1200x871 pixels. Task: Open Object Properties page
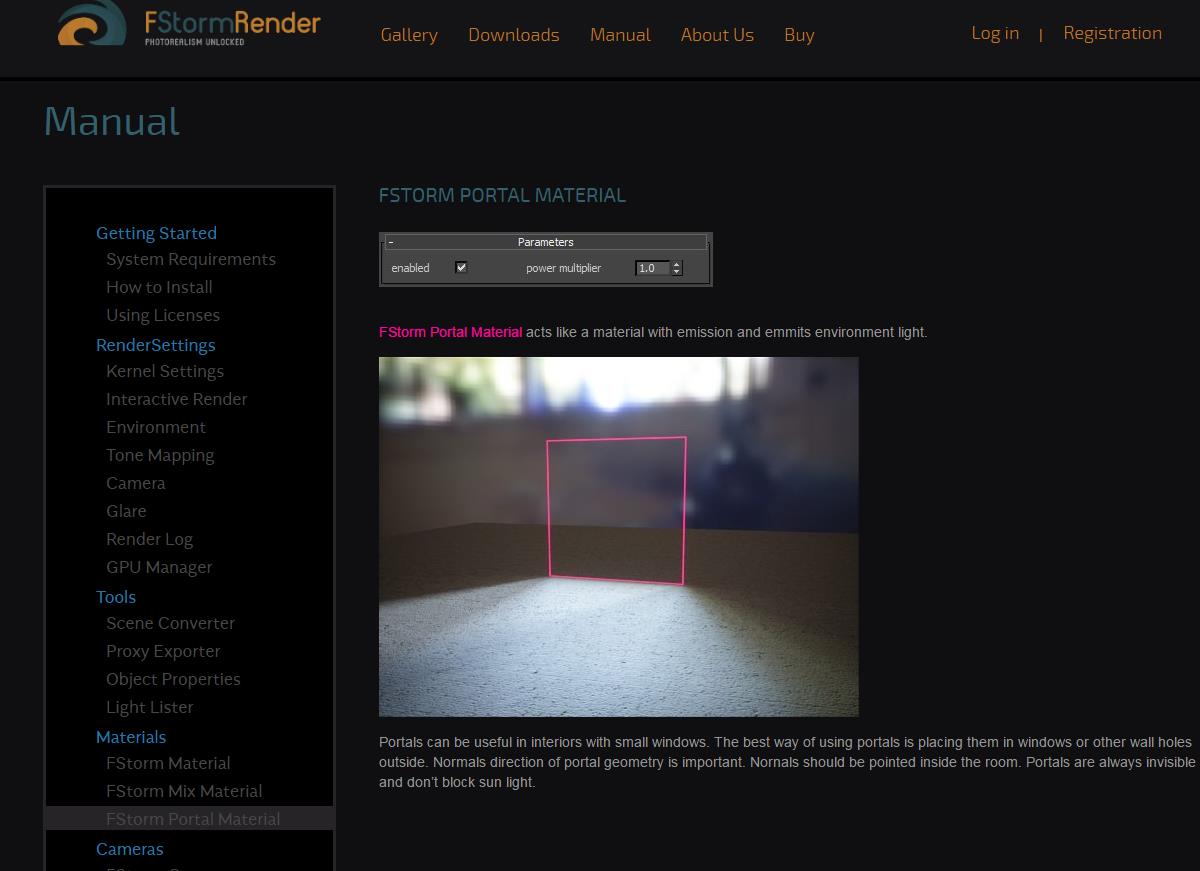click(173, 679)
